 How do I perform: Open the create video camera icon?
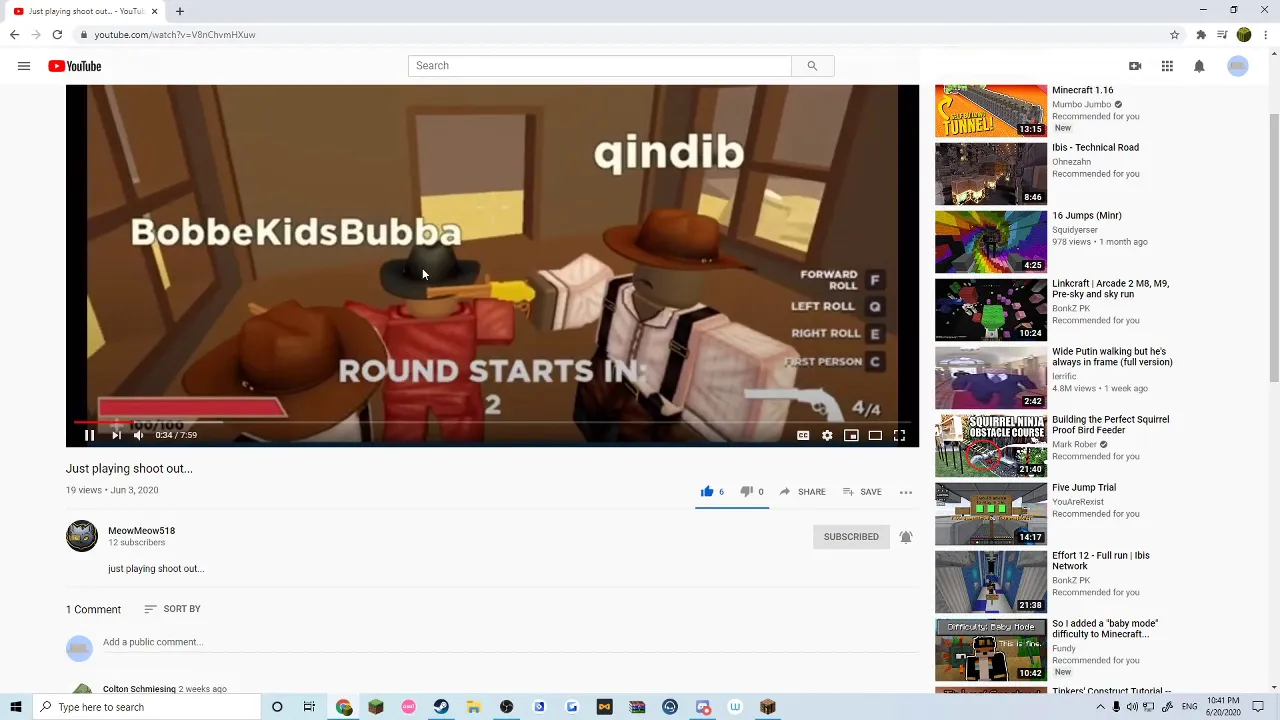tap(1135, 66)
